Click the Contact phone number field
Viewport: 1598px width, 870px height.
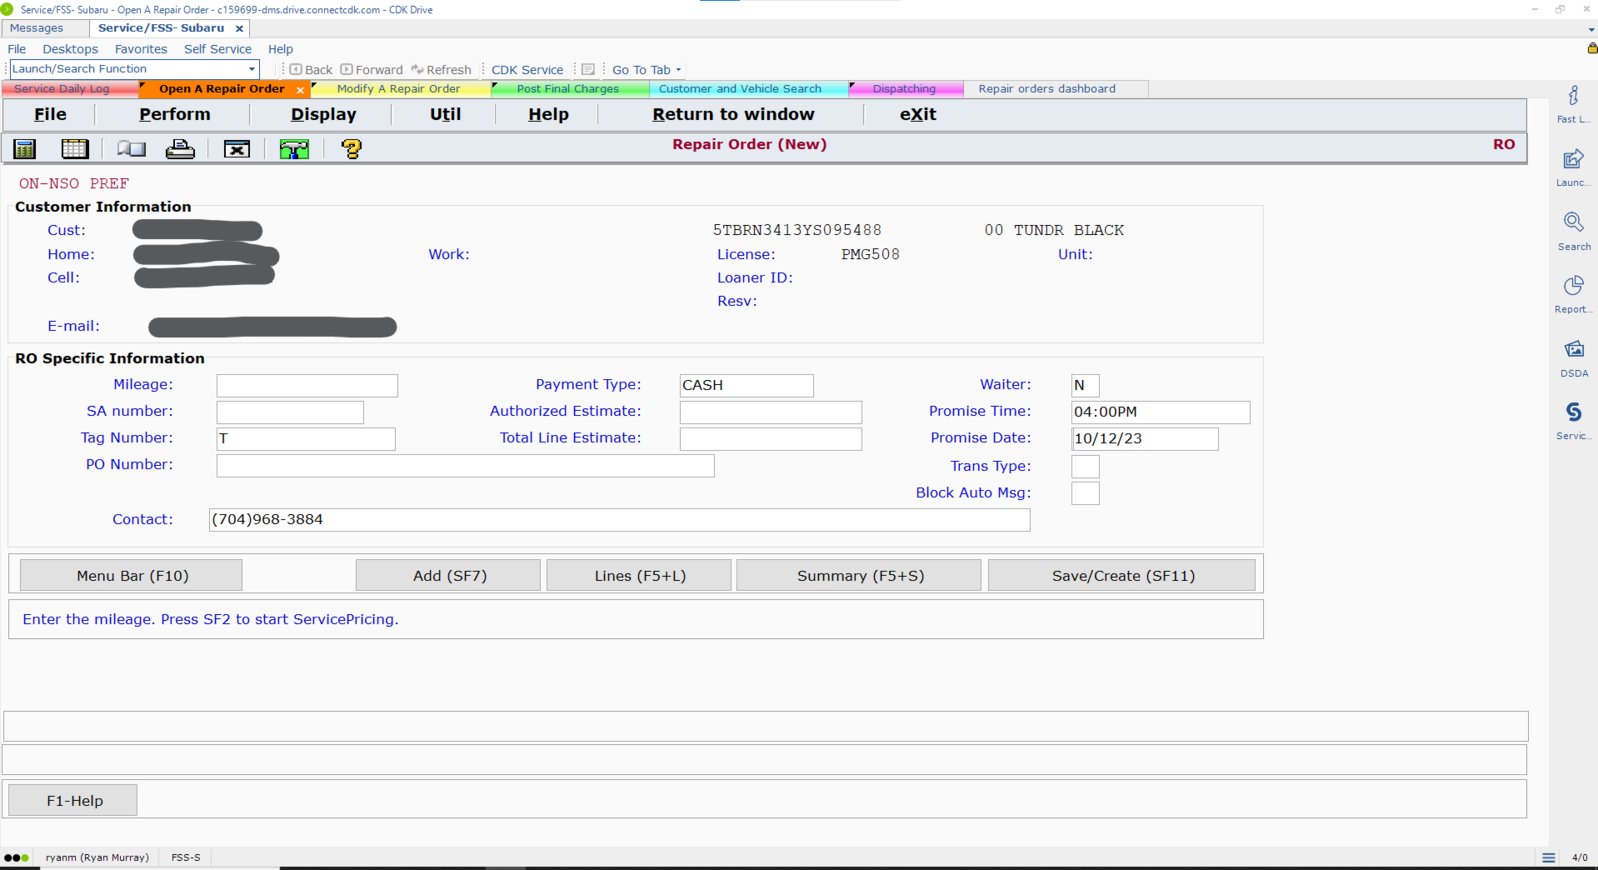pyautogui.click(x=619, y=520)
